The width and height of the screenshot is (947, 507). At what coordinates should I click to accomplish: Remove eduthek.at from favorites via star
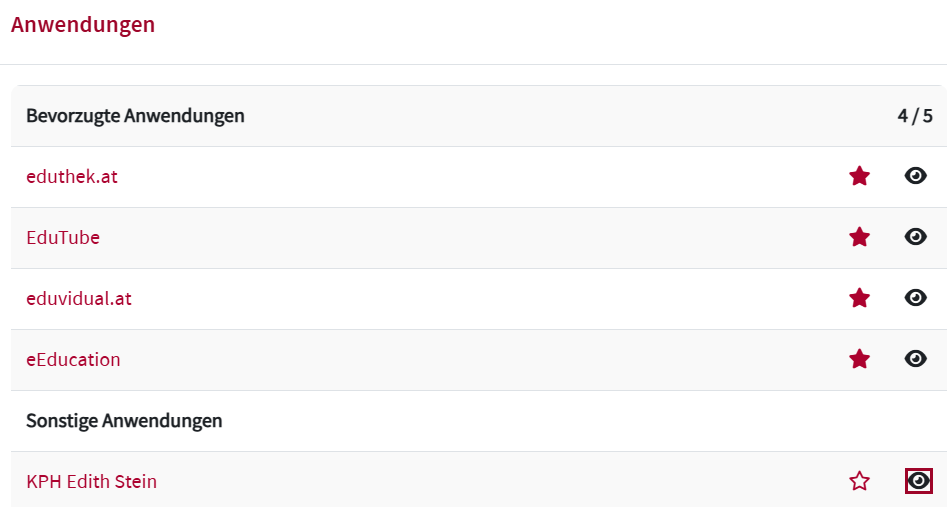[x=859, y=177]
